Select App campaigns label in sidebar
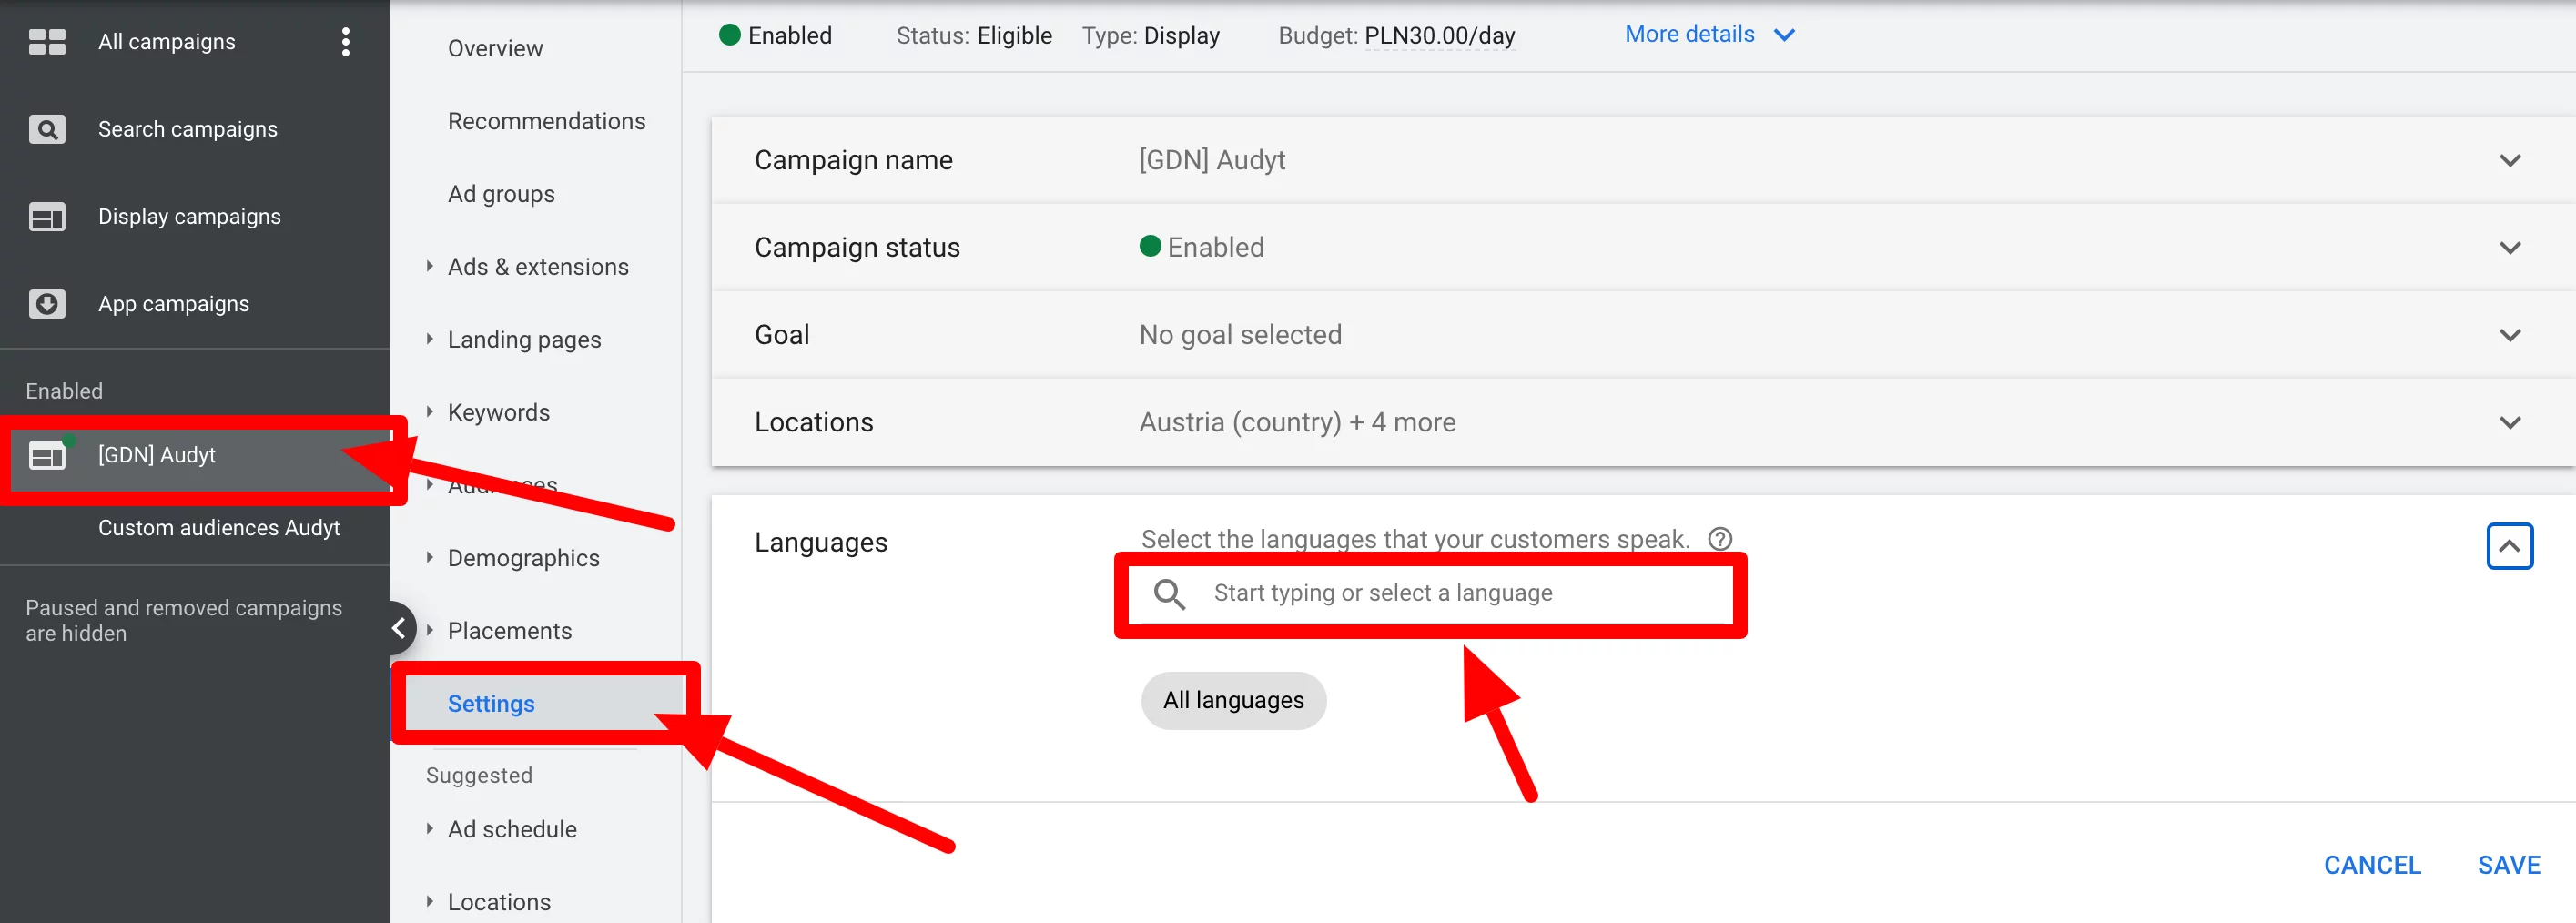Viewport: 2576px width, 923px height. [173, 304]
